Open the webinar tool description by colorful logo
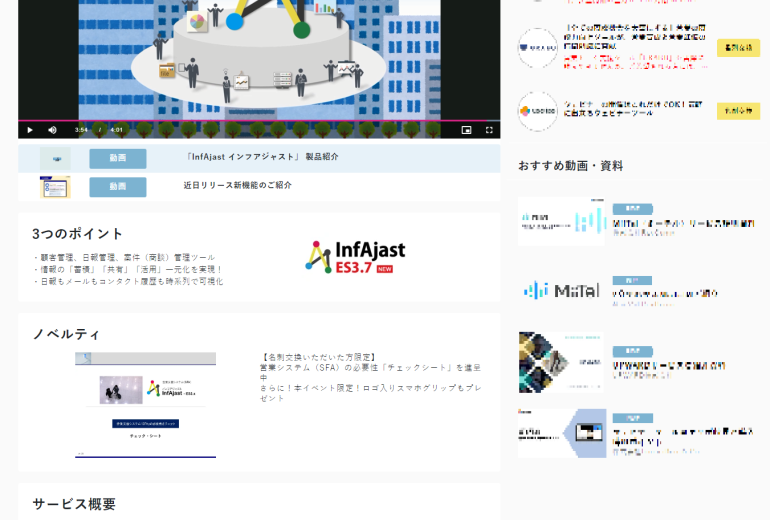The width and height of the screenshot is (770, 520). [633, 109]
